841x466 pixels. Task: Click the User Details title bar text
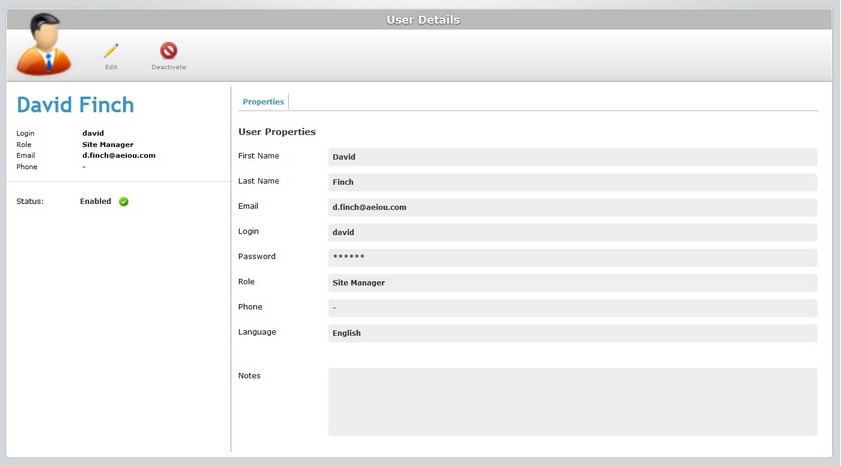point(423,20)
